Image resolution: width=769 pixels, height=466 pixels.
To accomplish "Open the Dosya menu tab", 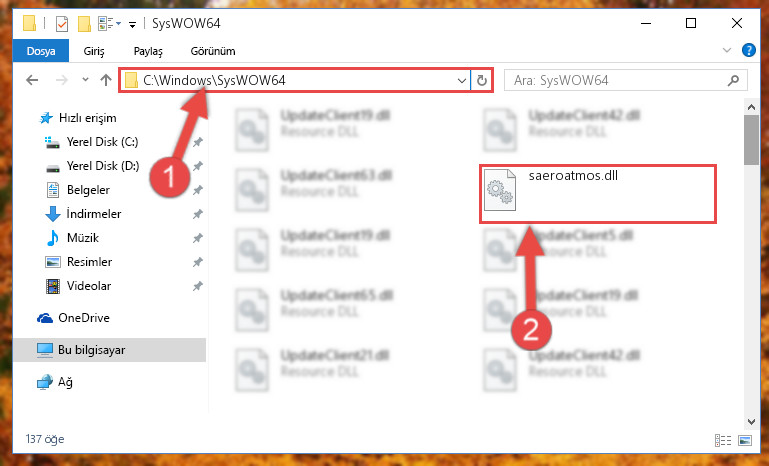I will click(x=41, y=51).
